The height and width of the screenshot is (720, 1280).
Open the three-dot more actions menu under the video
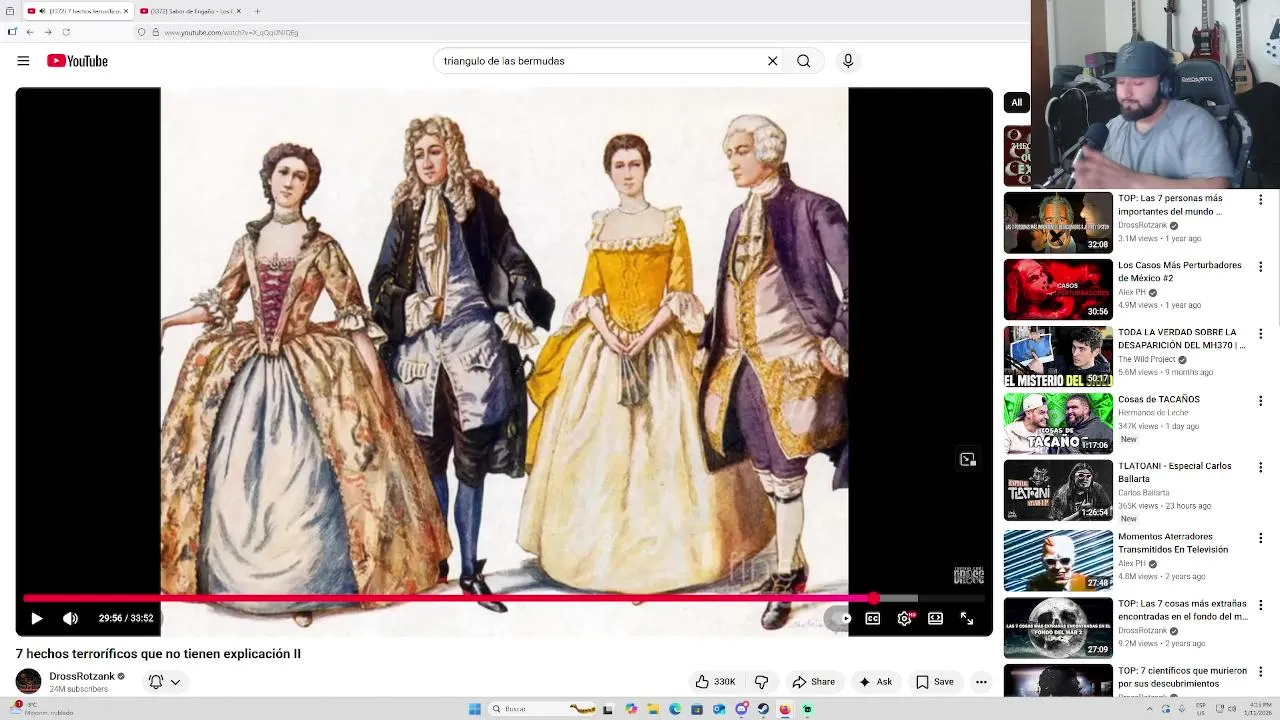point(981,681)
